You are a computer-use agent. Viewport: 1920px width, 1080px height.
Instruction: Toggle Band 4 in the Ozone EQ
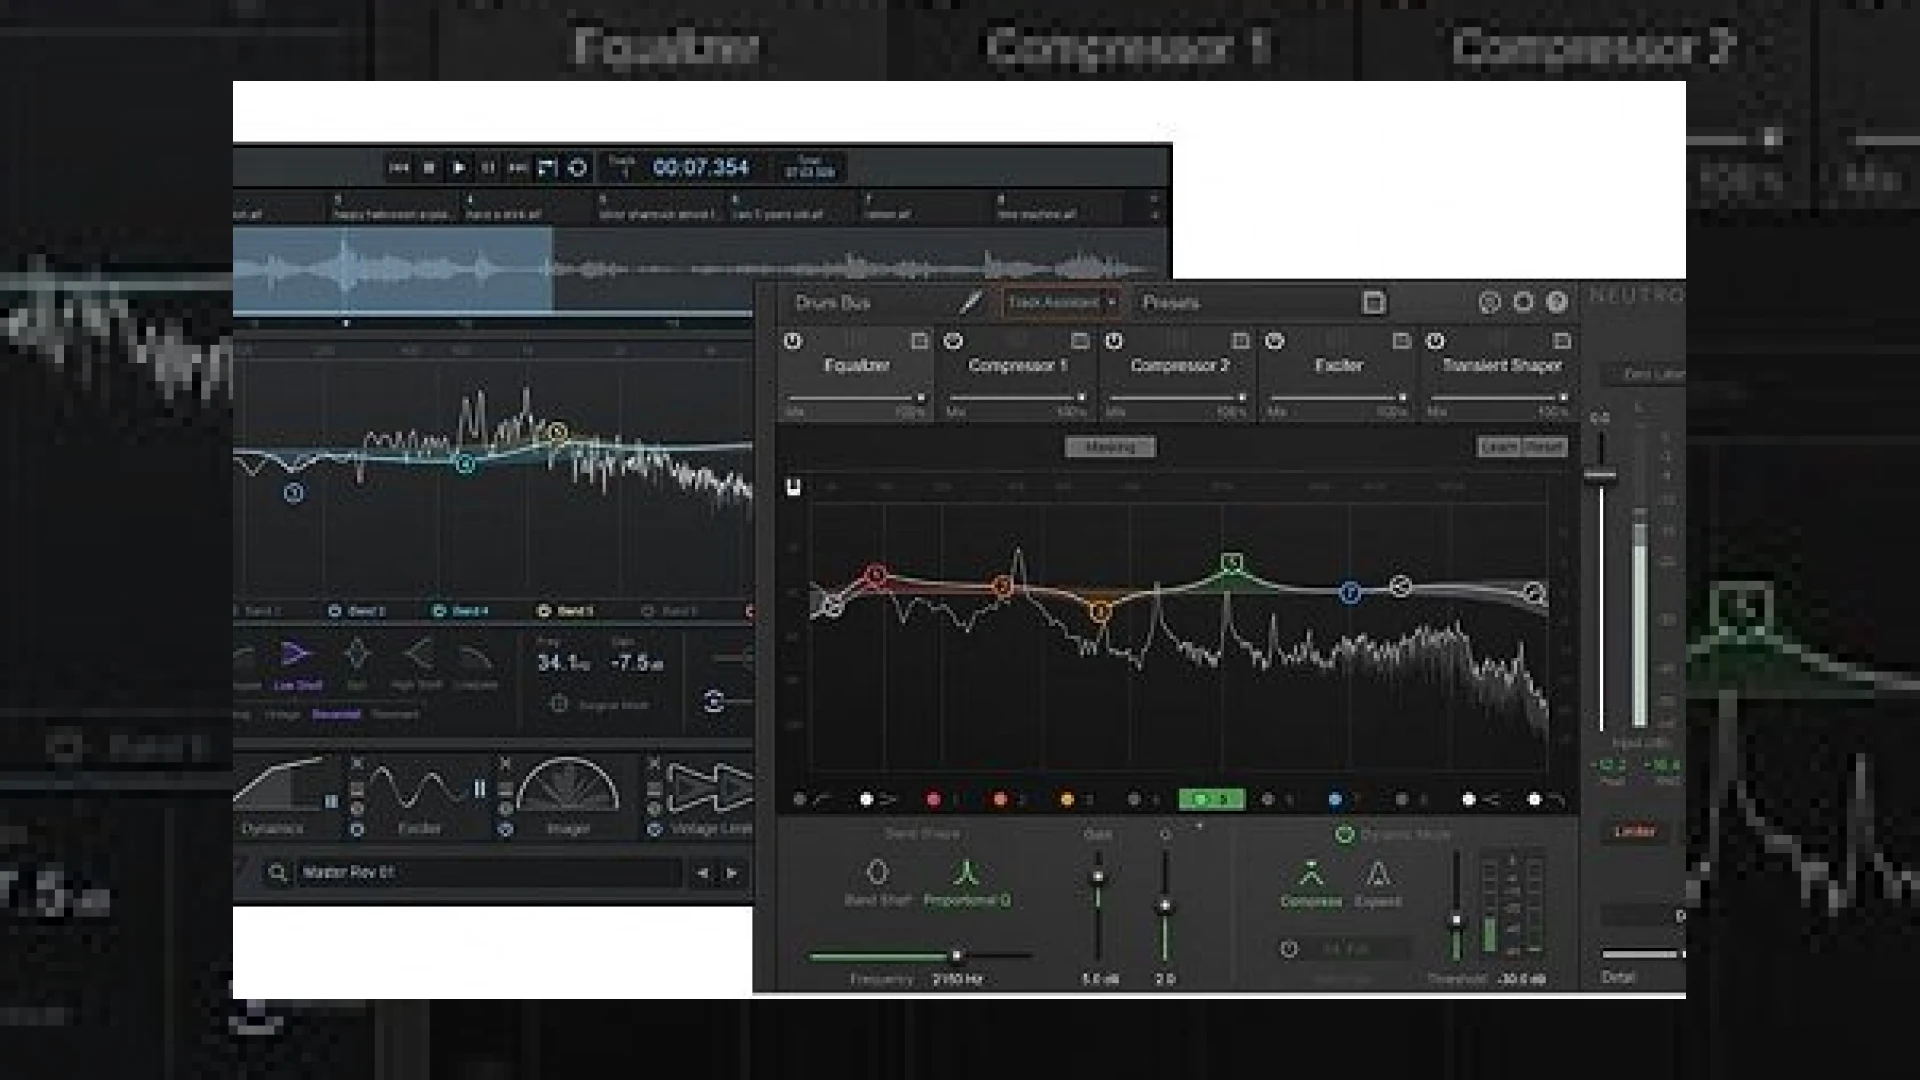[460, 610]
